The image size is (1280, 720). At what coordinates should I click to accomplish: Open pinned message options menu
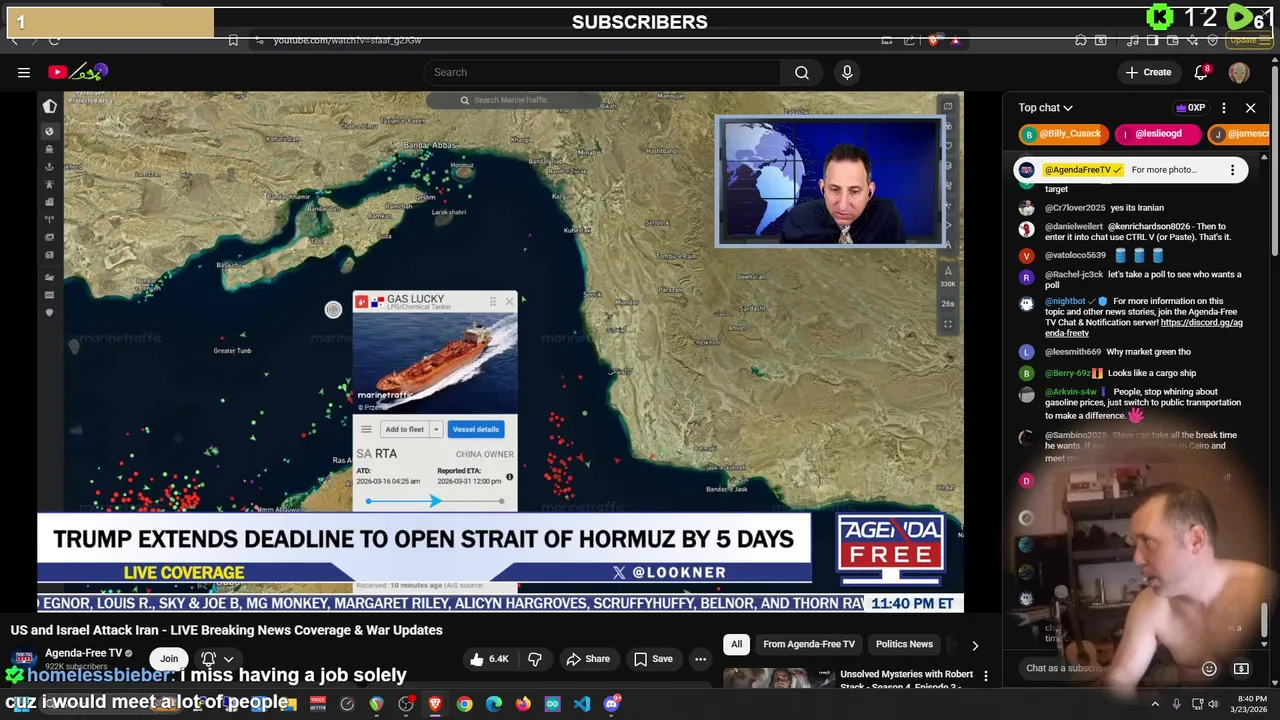1232,170
